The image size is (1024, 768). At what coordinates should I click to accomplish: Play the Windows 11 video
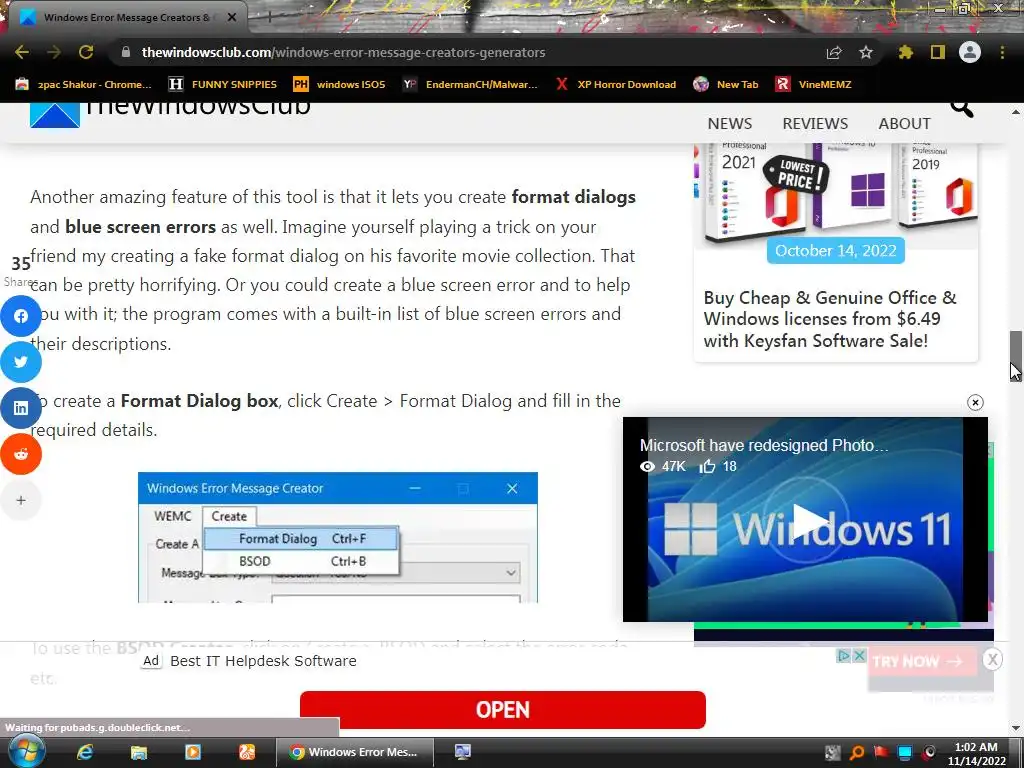coord(810,521)
